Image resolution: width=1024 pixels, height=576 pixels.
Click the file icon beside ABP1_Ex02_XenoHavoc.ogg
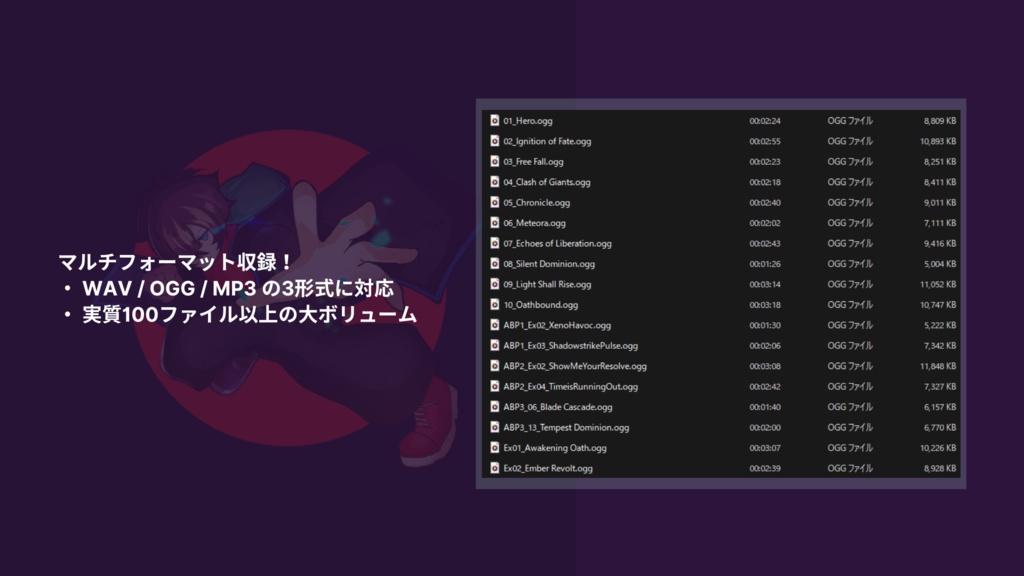(494, 325)
